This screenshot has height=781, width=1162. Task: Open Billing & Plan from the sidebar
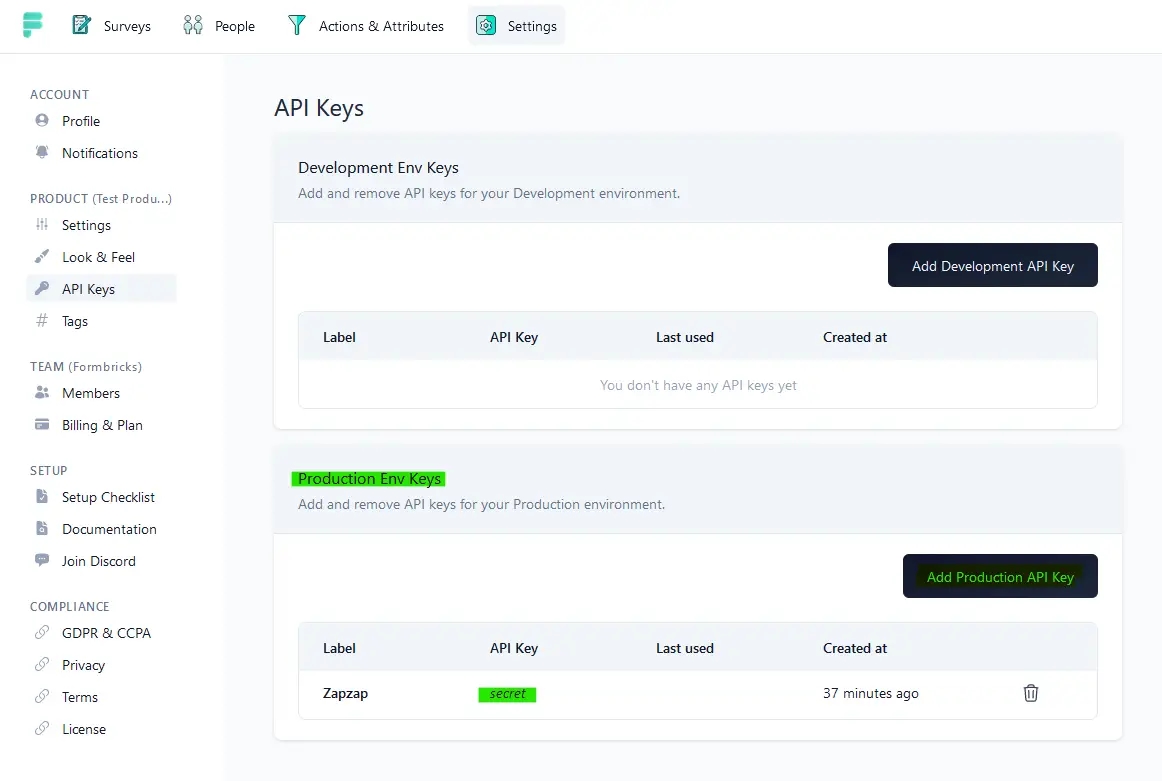click(40, 425)
